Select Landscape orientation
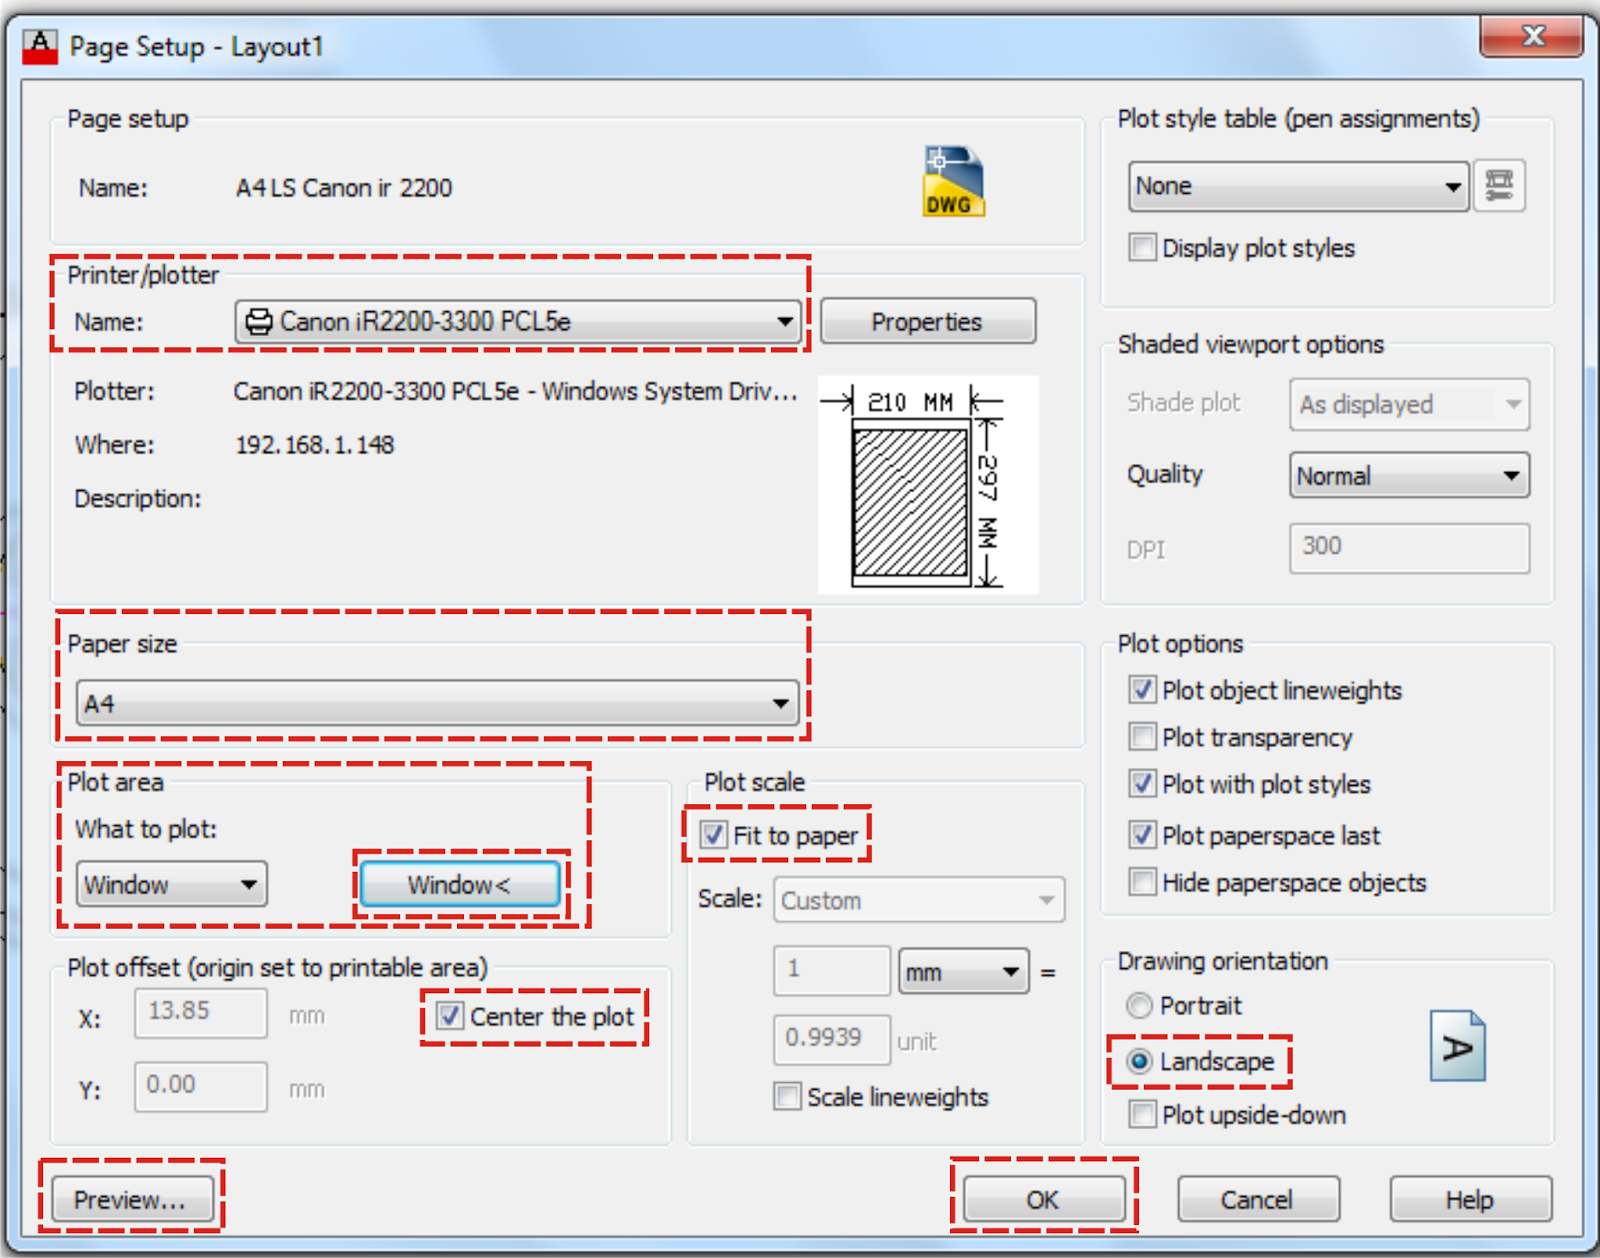This screenshot has height=1258, width=1600. coord(1139,1061)
